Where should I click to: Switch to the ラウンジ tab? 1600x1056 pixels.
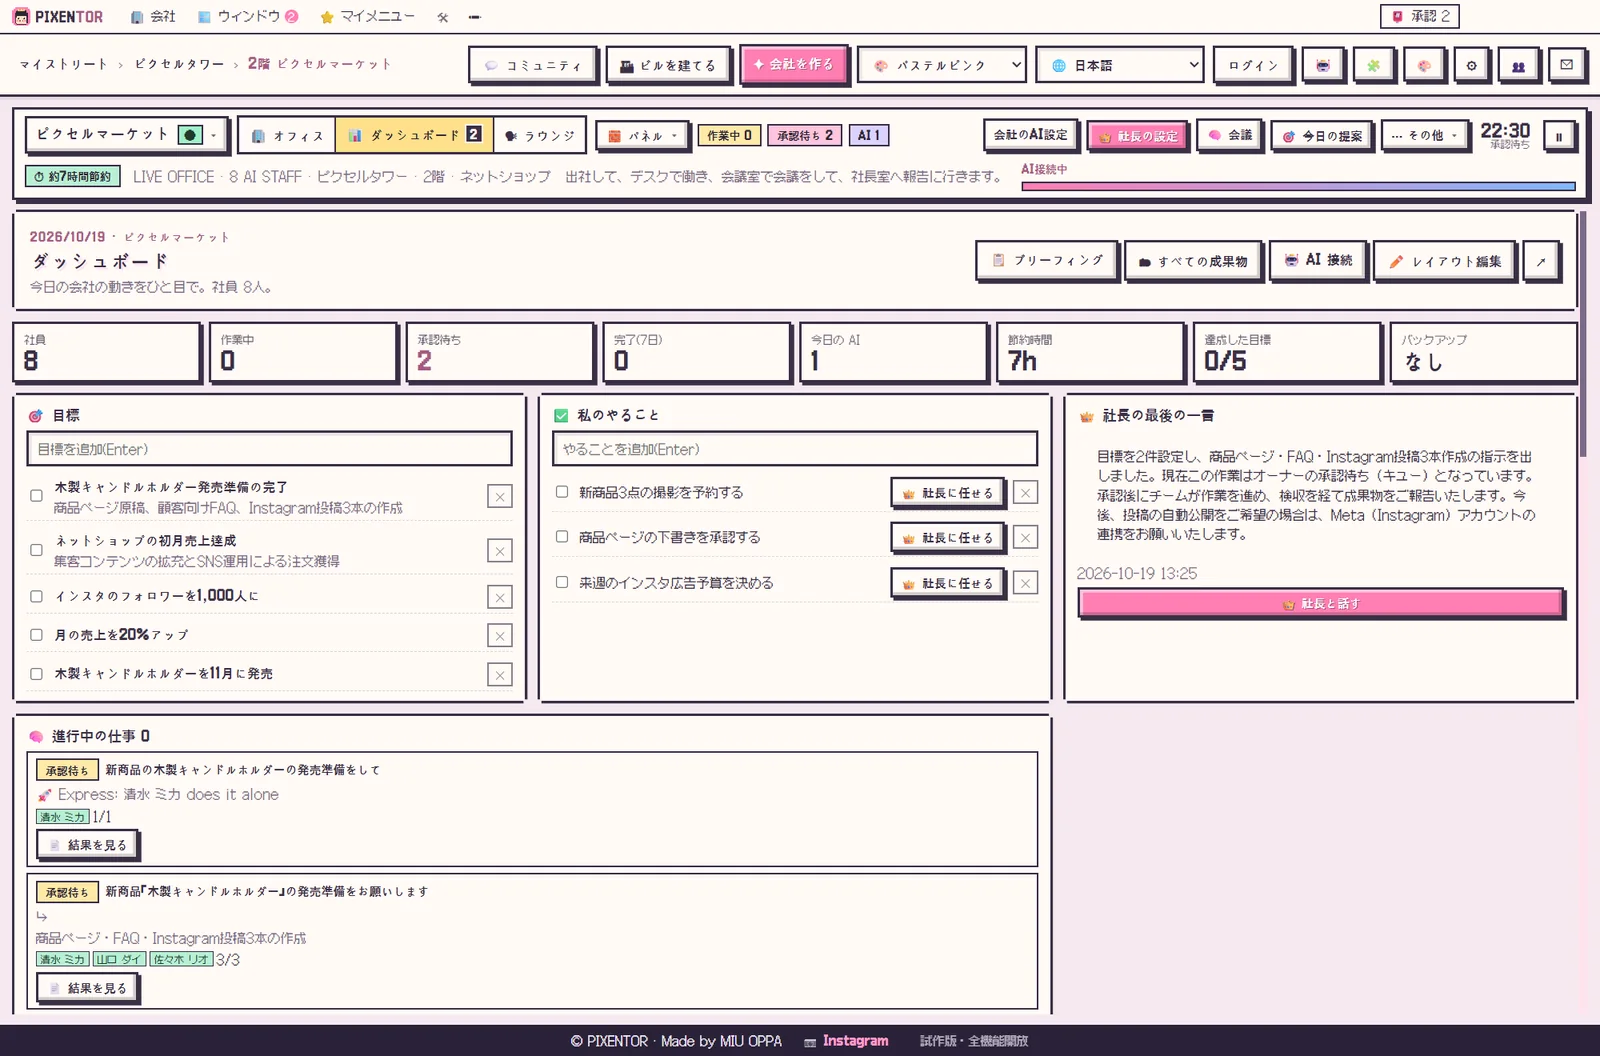(x=540, y=136)
